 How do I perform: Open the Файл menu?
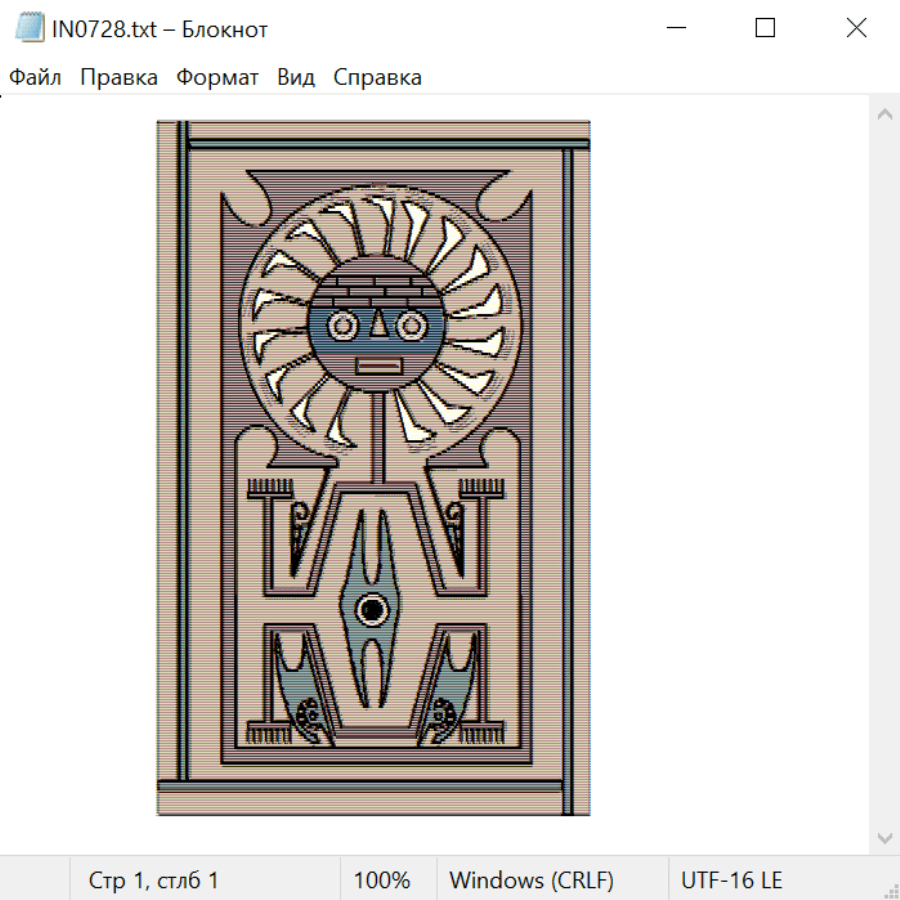[35, 78]
